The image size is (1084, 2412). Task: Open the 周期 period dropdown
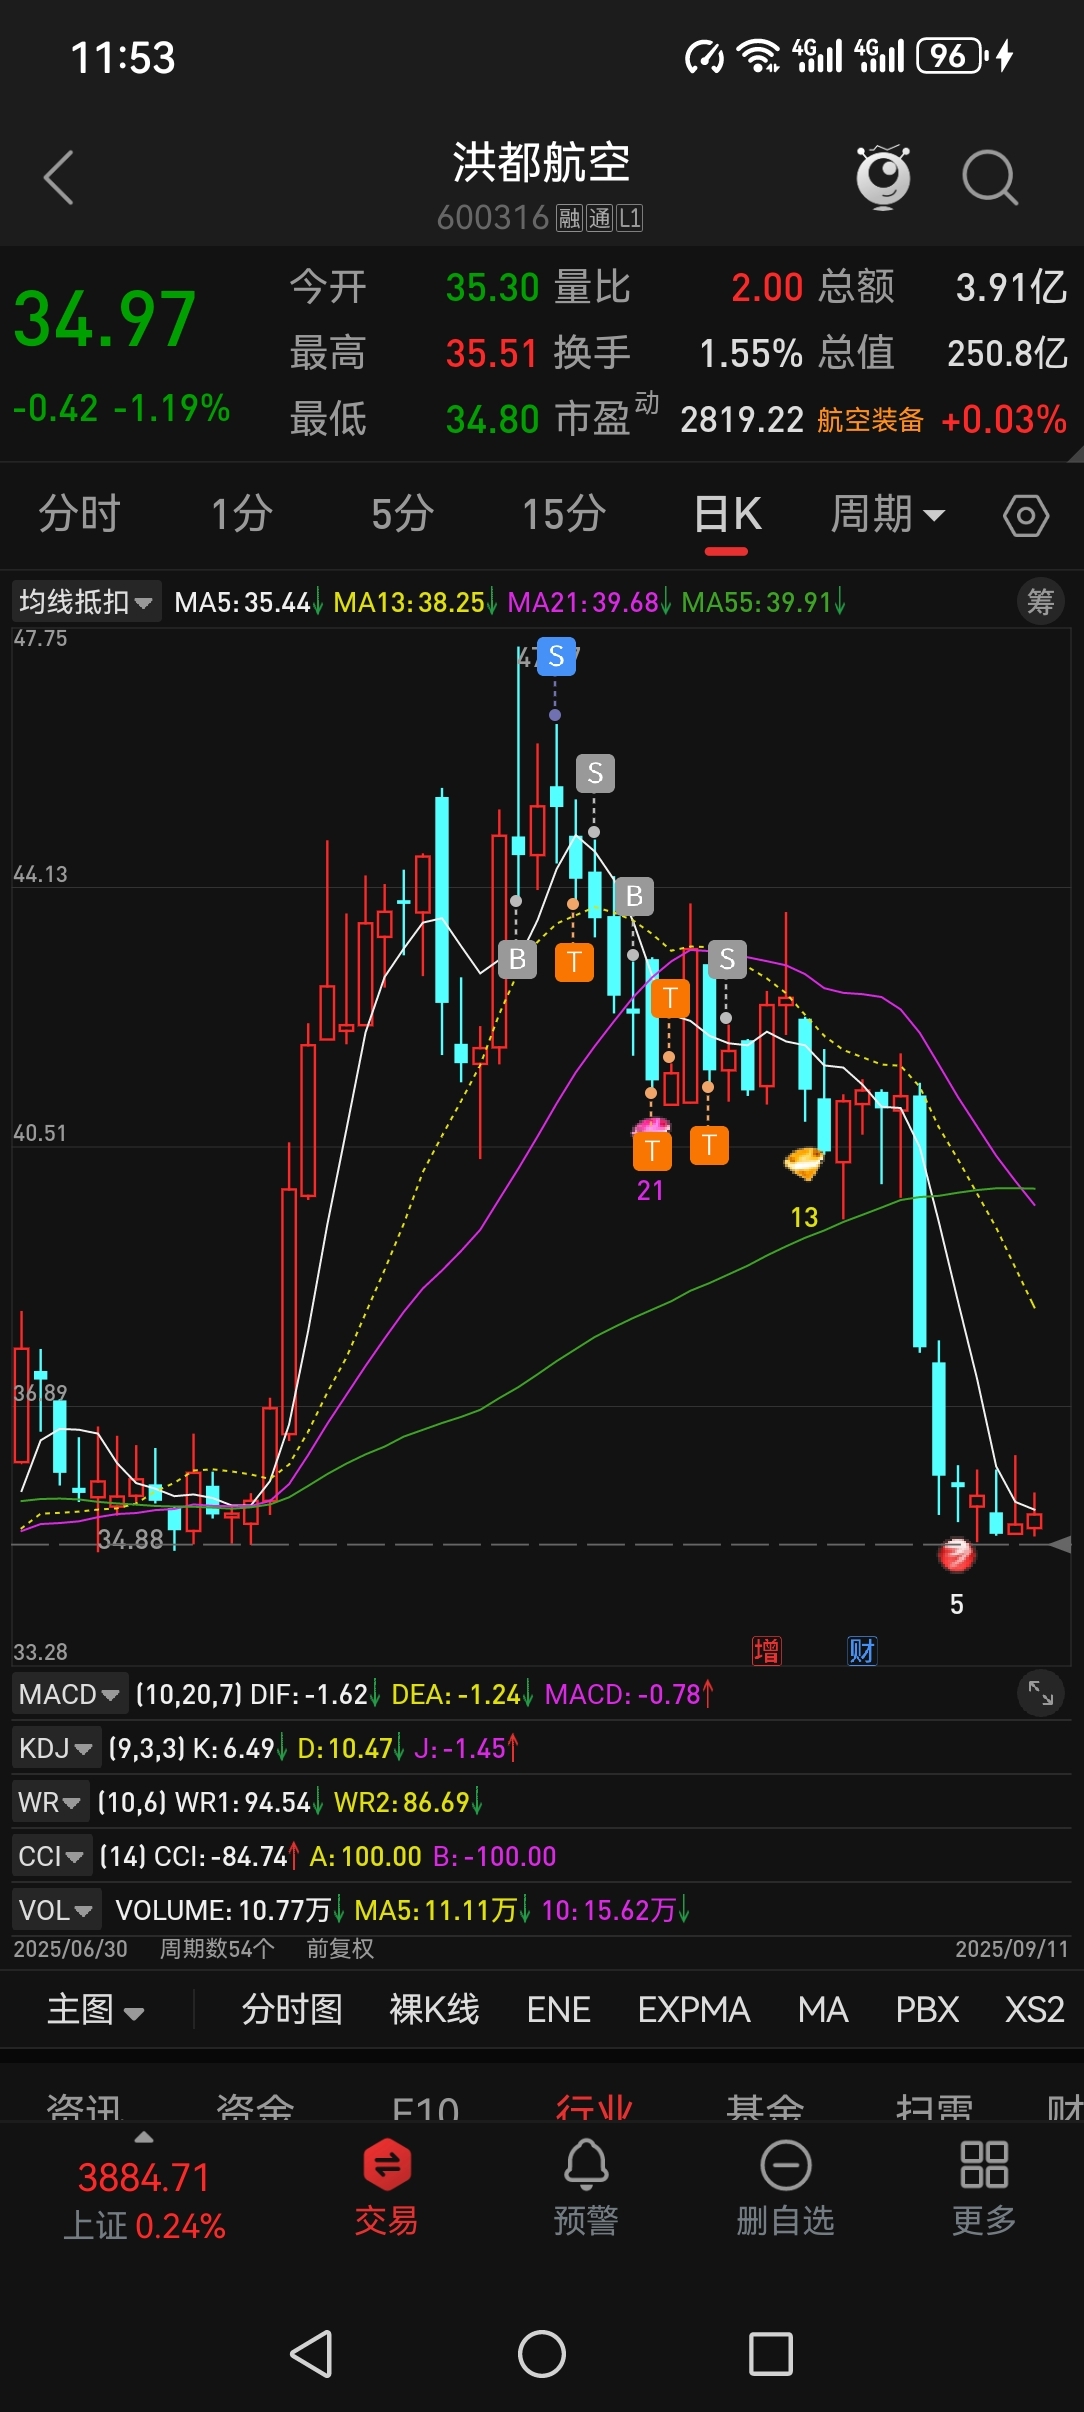888,514
